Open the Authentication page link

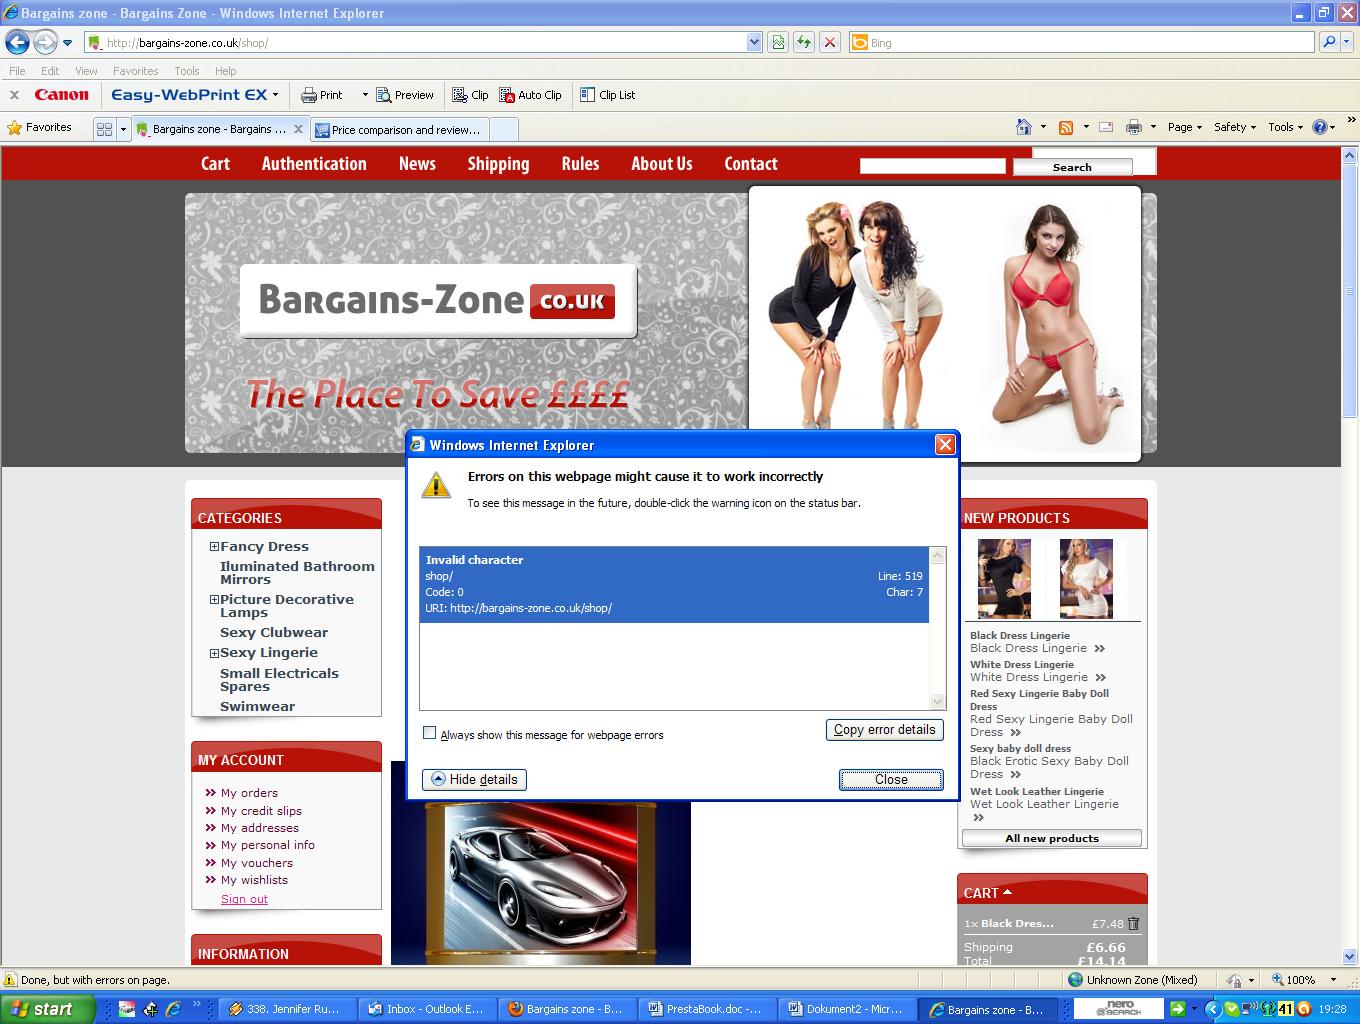pos(314,164)
